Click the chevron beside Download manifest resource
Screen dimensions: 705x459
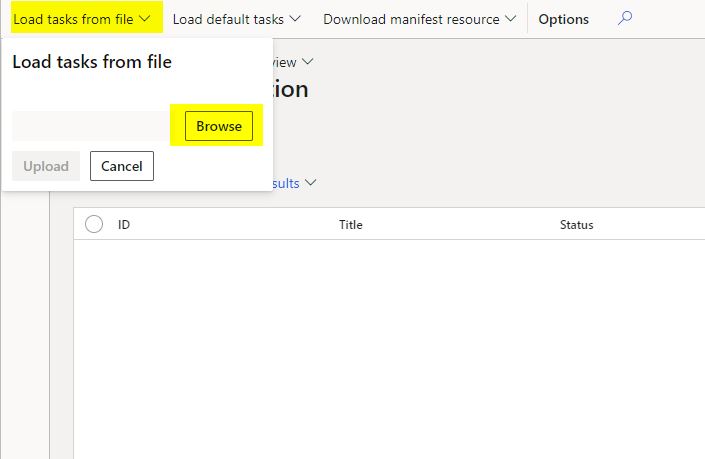(x=511, y=19)
